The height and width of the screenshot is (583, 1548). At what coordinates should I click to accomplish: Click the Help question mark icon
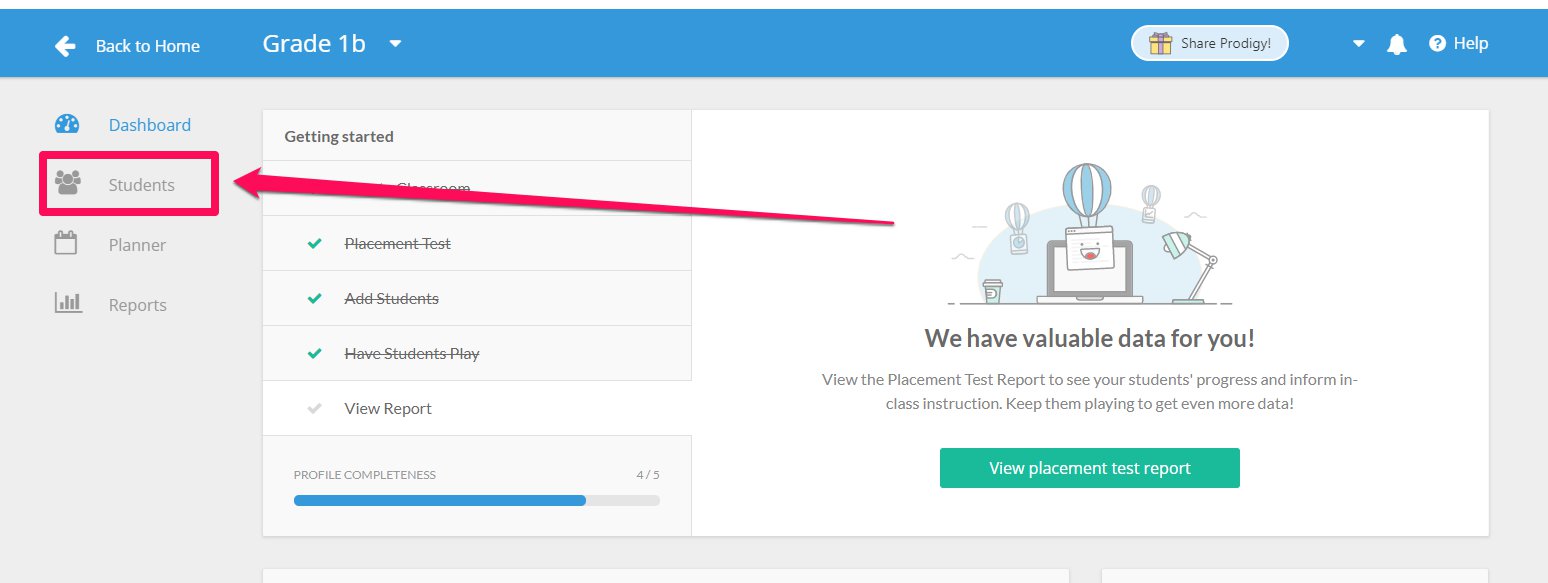[x=1438, y=43]
